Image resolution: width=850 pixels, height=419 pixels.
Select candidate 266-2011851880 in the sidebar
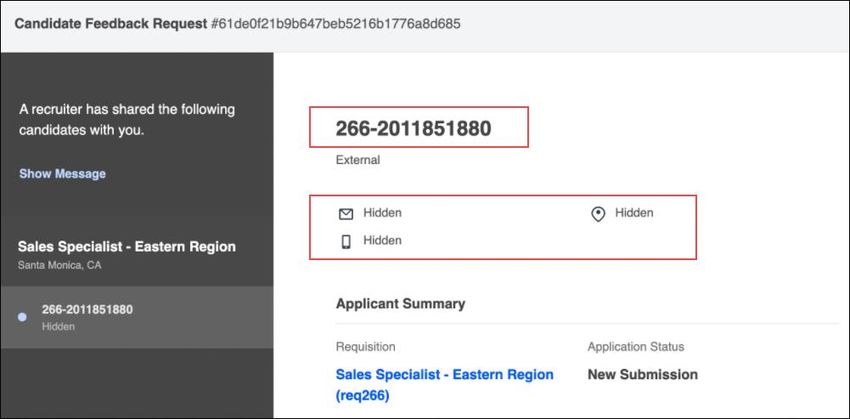(137, 317)
